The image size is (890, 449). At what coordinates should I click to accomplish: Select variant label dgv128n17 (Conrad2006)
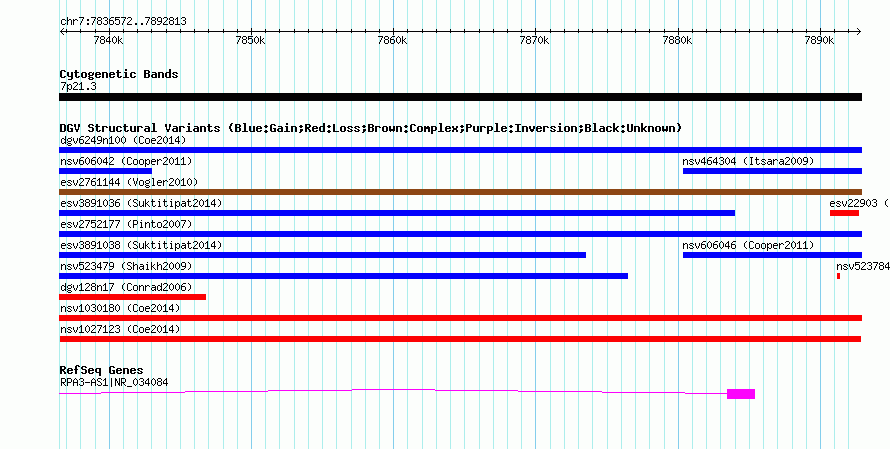126,287
